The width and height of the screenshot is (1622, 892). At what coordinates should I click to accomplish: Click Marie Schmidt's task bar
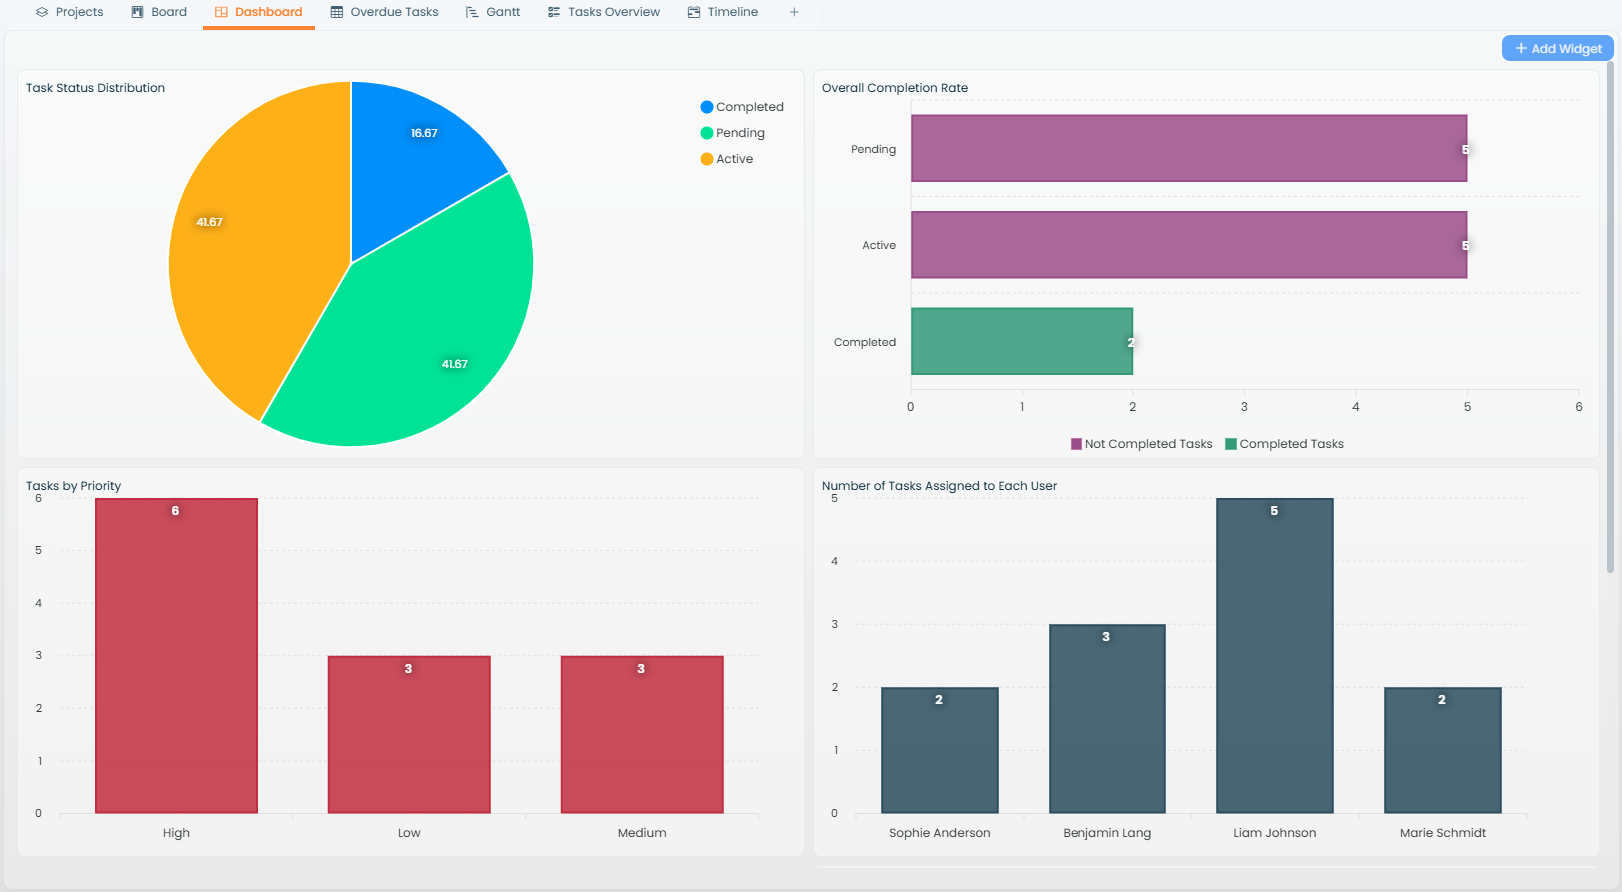tap(1443, 750)
